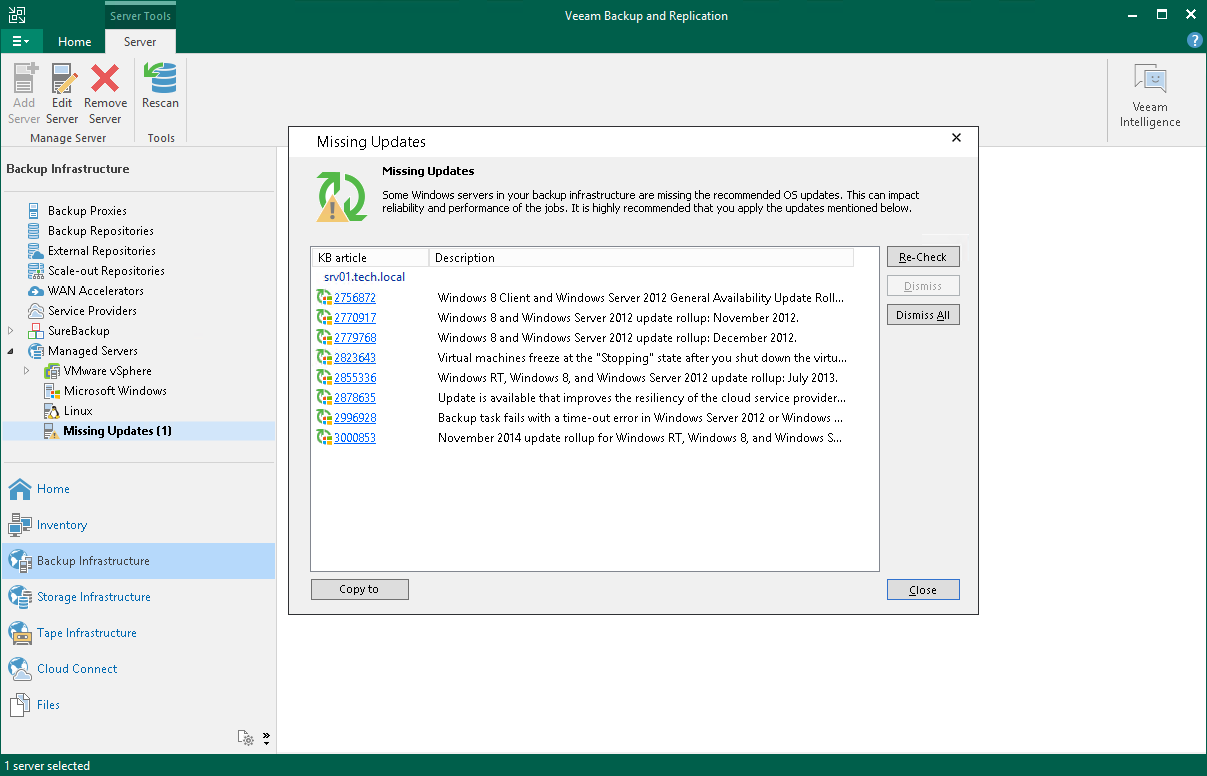Click the Veeam application icon in title bar
This screenshot has width=1207, height=776.
17,15
